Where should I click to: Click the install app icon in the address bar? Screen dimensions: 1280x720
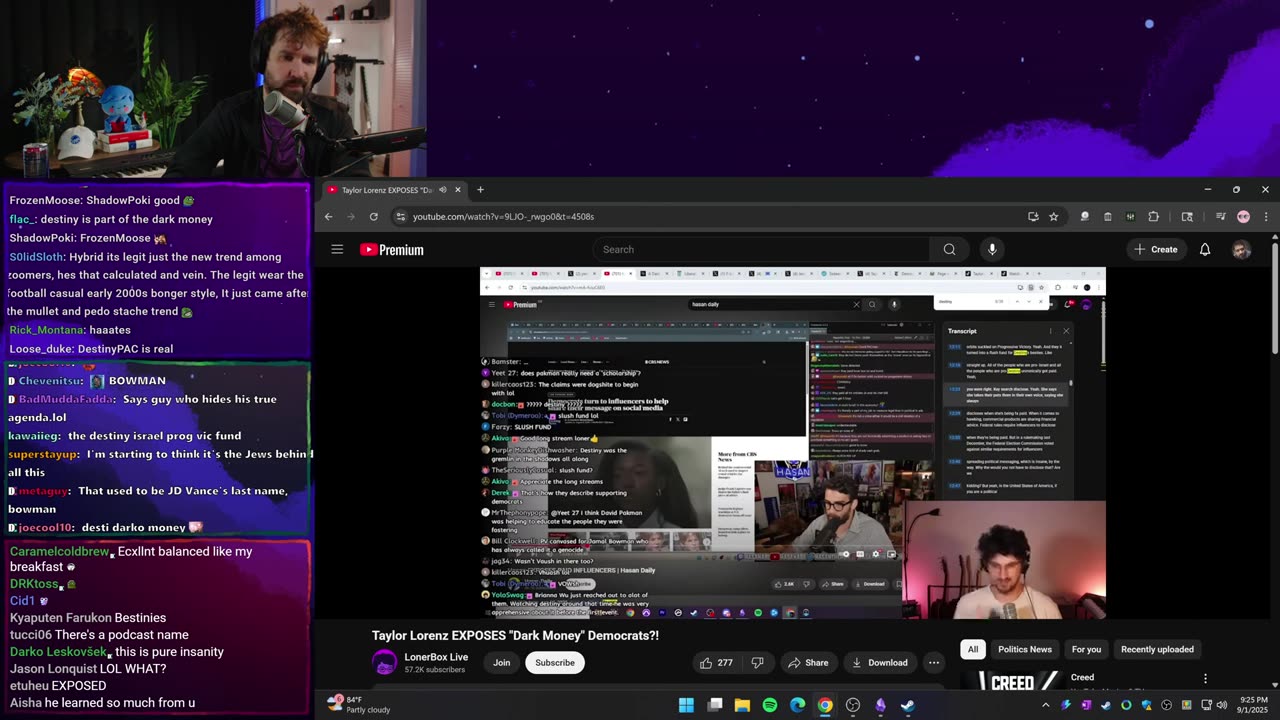coord(1033,216)
